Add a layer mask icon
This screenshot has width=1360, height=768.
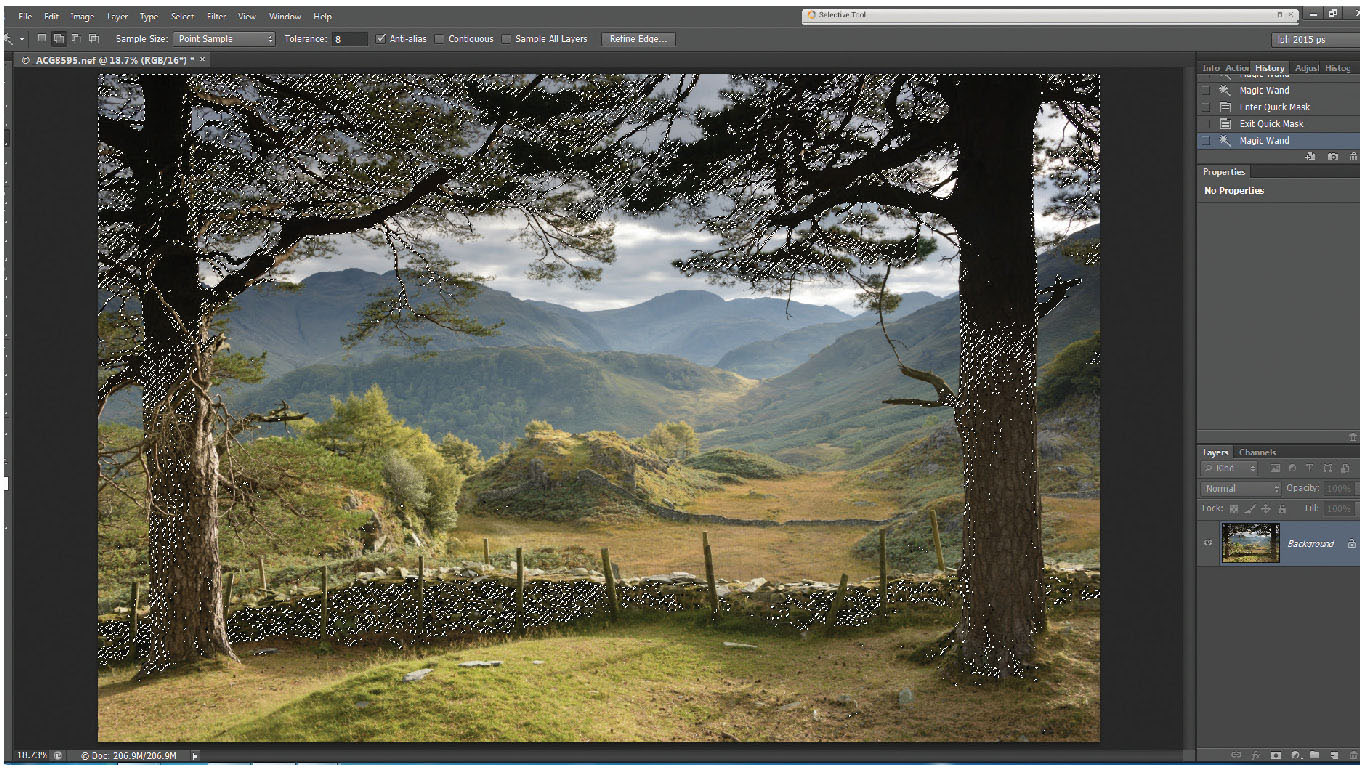tap(1275, 755)
